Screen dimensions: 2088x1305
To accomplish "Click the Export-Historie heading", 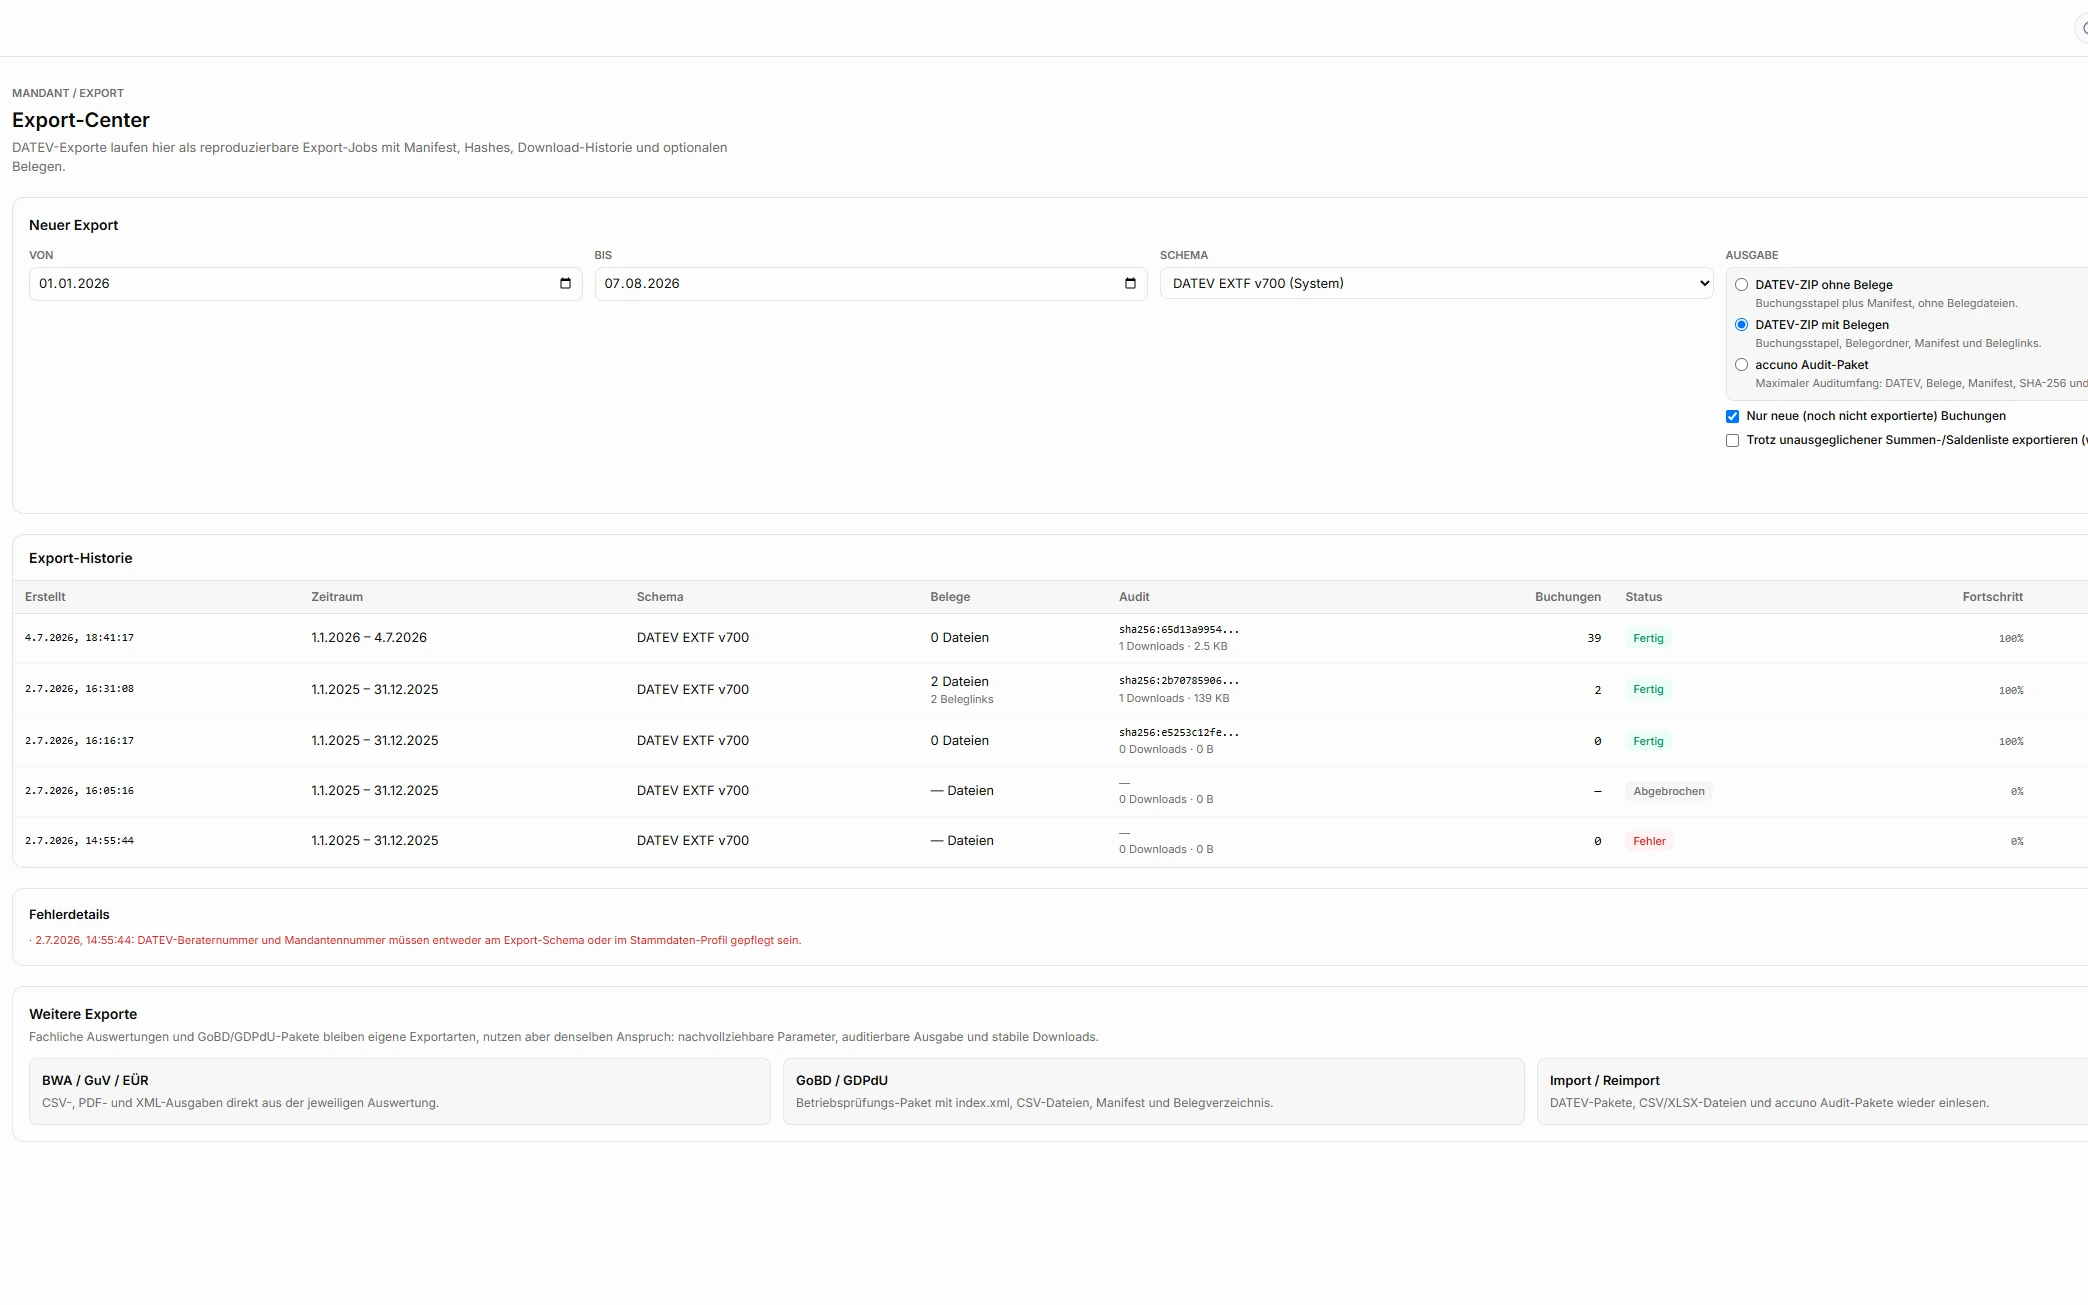I will pyautogui.click(x=81, y=558).
